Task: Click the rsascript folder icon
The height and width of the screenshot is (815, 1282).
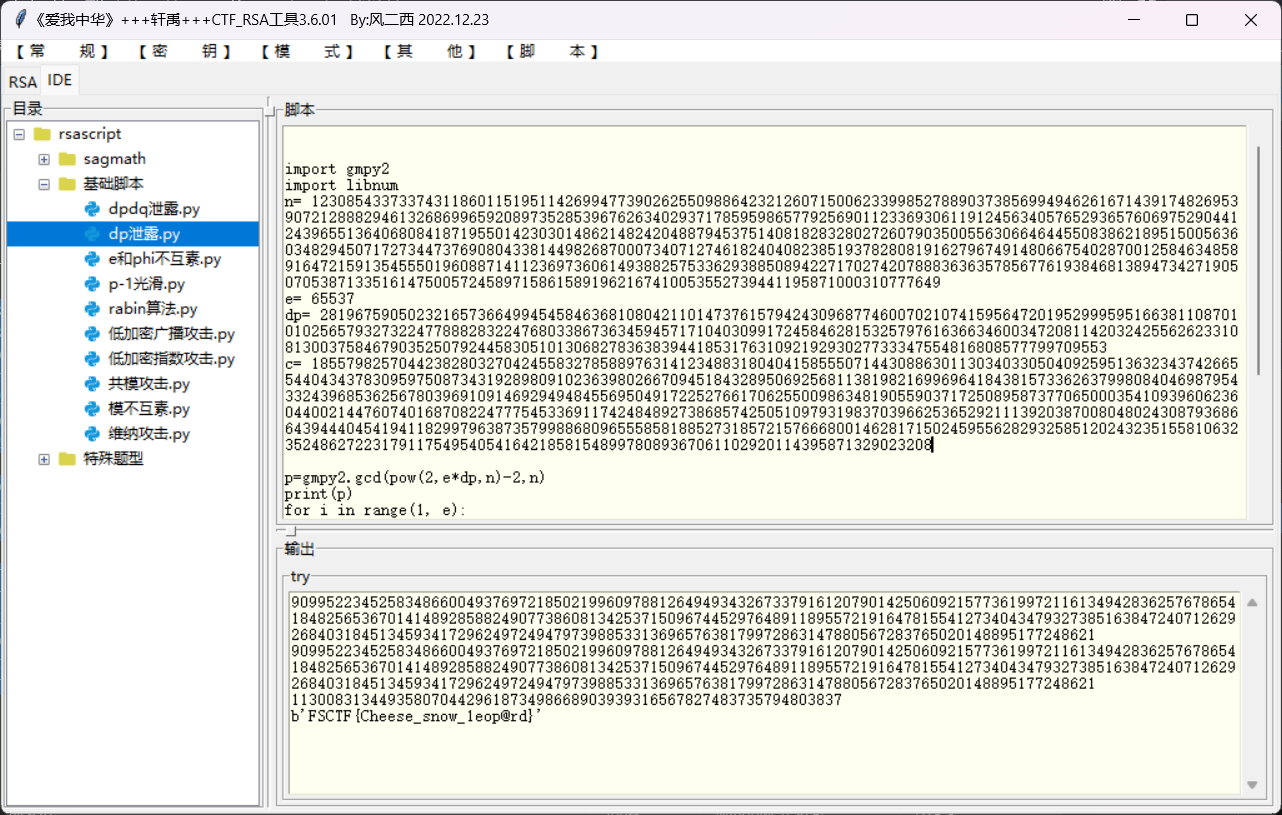Action: coord(42,134)
